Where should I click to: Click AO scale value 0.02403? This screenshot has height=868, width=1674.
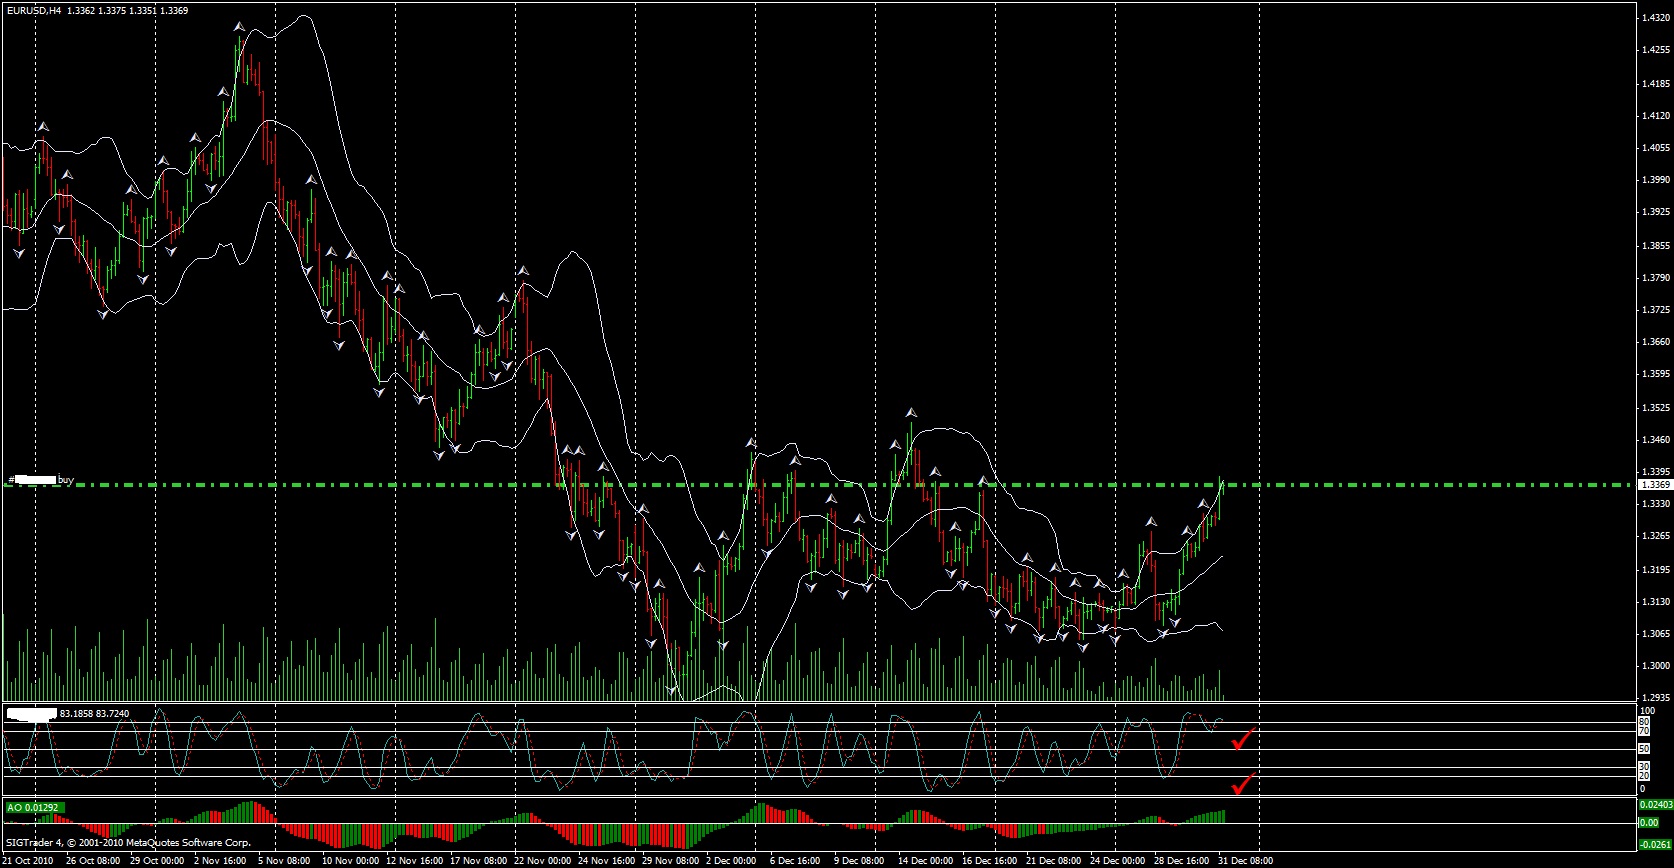[x=1655, y=804]
